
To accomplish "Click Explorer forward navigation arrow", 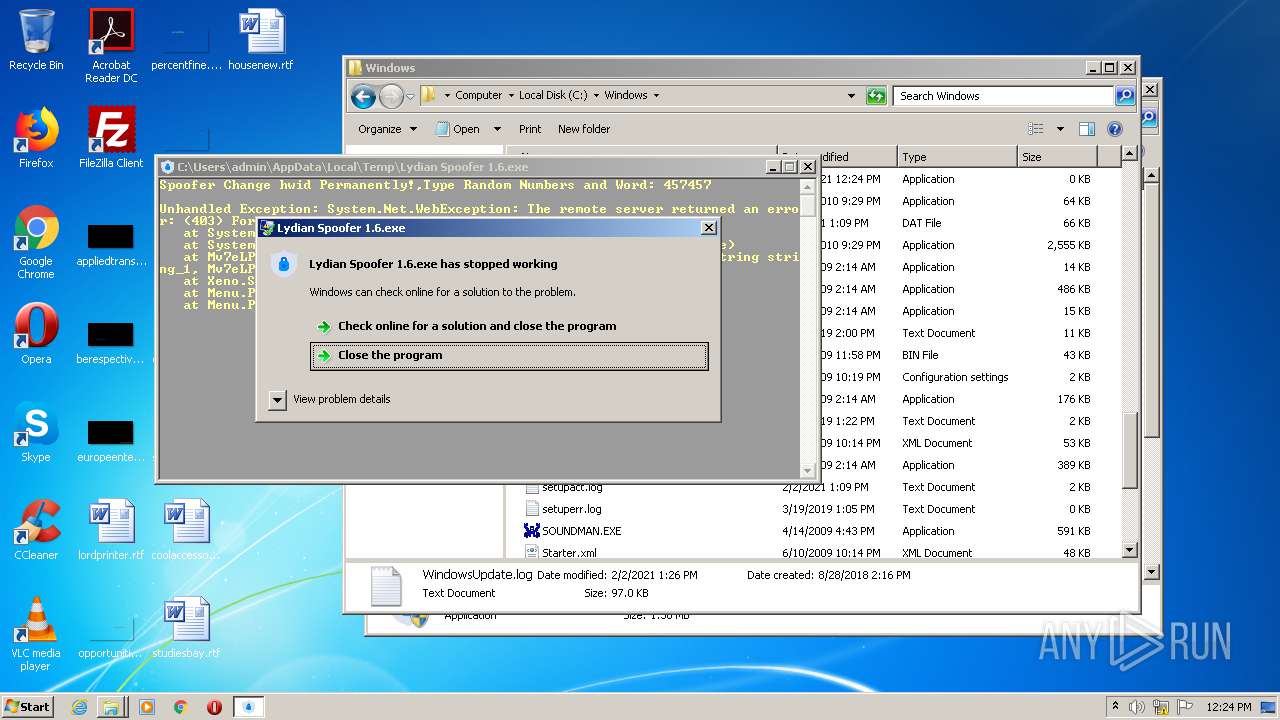I will [x=391, y=96].
